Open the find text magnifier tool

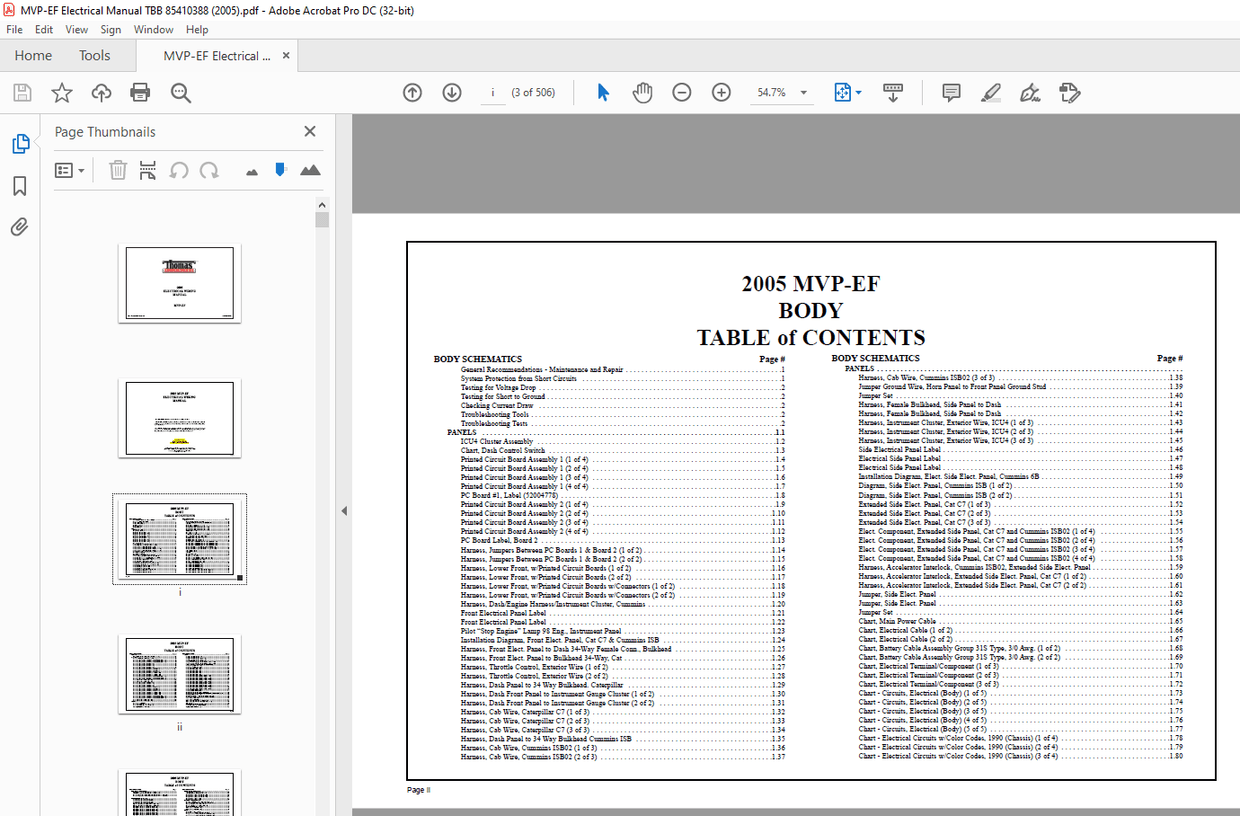coord(180,93)
